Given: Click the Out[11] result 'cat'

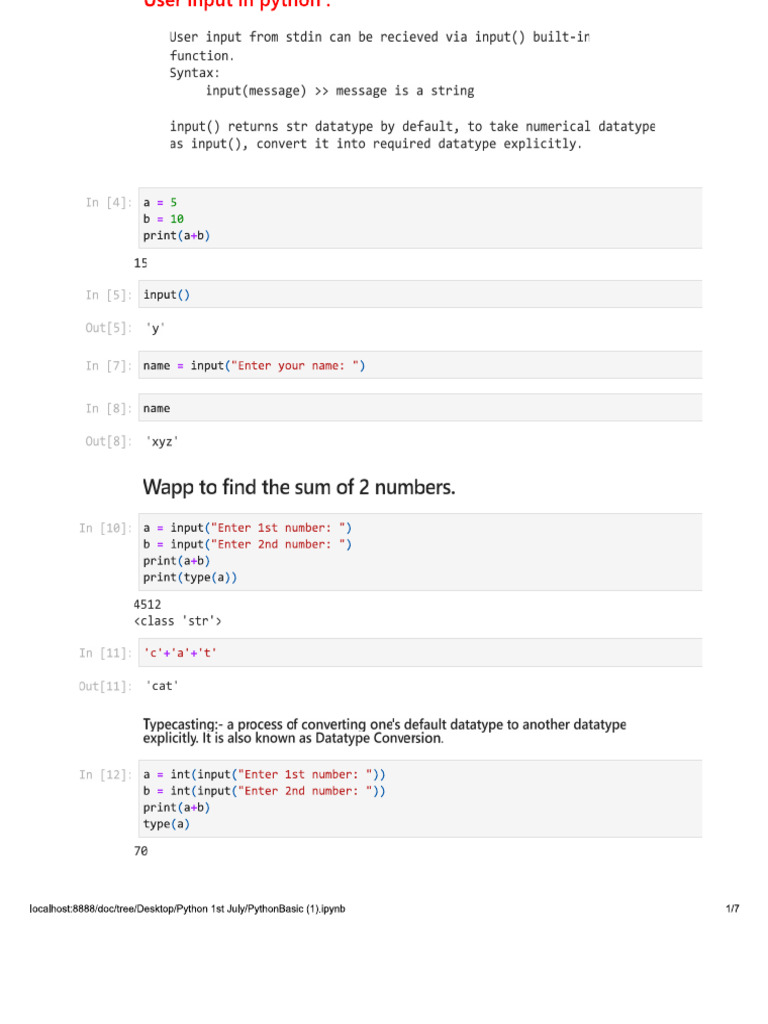Looking at the screenshot, I should (x=162, y=686).
